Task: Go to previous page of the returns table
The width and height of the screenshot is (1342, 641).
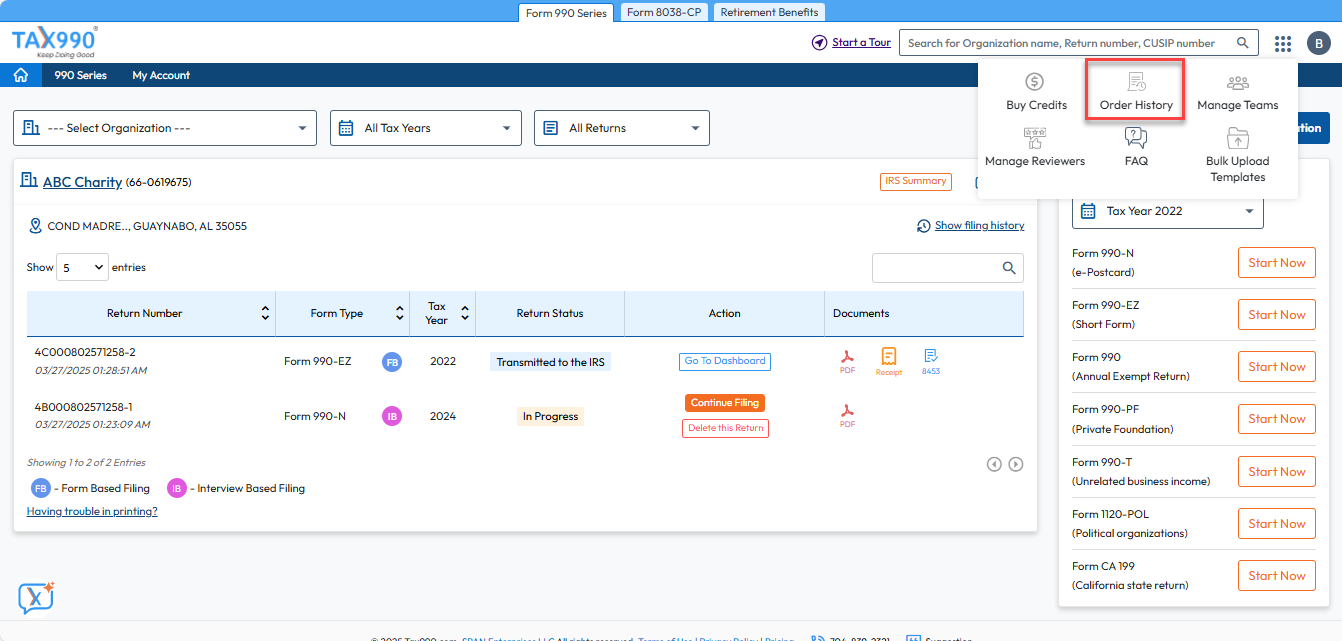Action: [x=994, y=464]
